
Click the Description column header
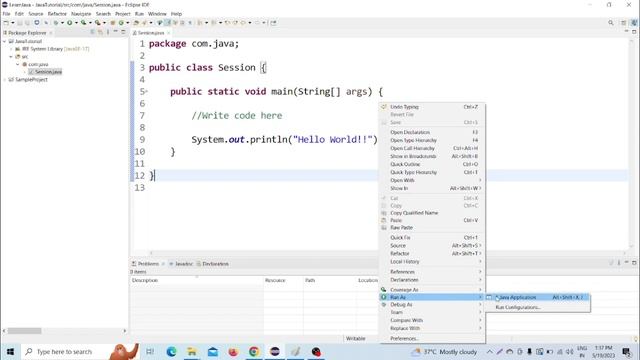coord(196,280)
